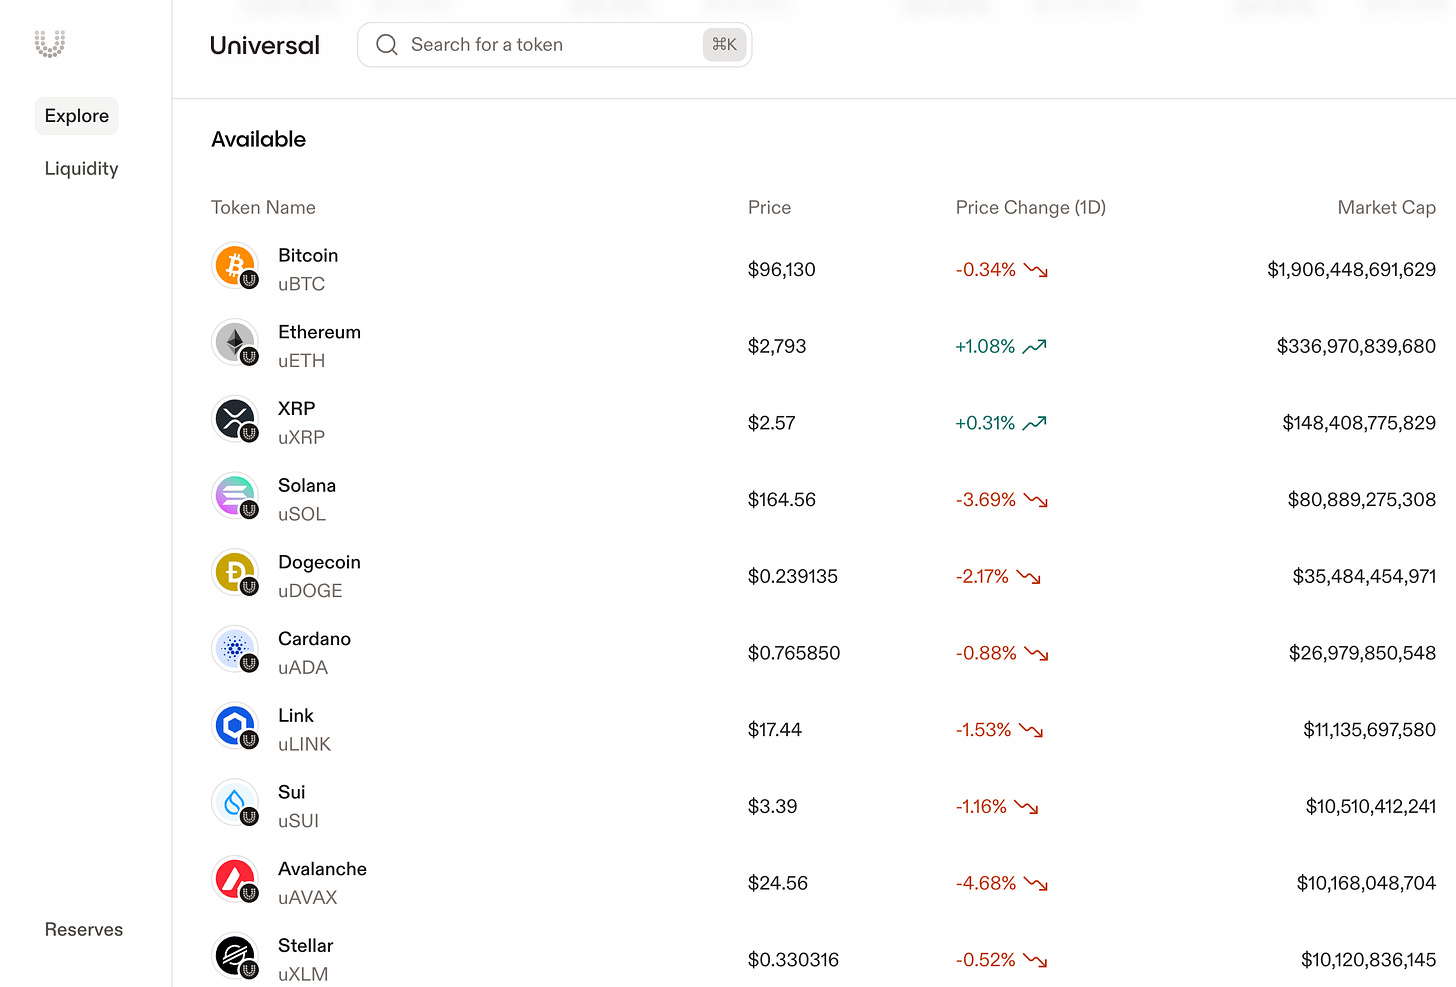Click Avalanche's downward trend arrow

(1036, 883)
